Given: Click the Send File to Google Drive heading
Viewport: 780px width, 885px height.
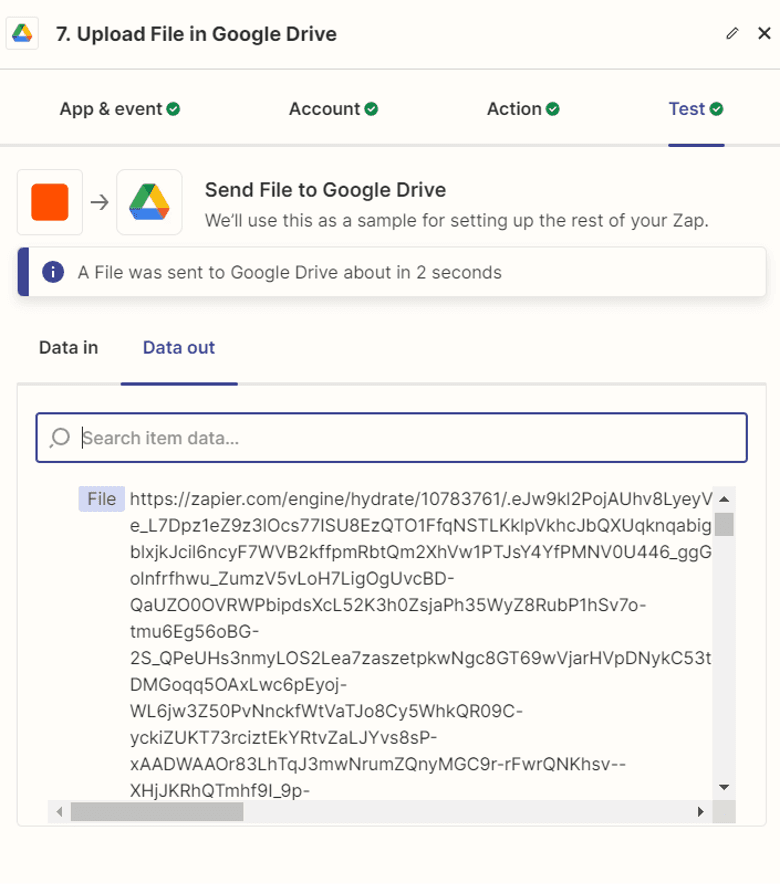Looking at the screenshot, I should coord(325,190).
